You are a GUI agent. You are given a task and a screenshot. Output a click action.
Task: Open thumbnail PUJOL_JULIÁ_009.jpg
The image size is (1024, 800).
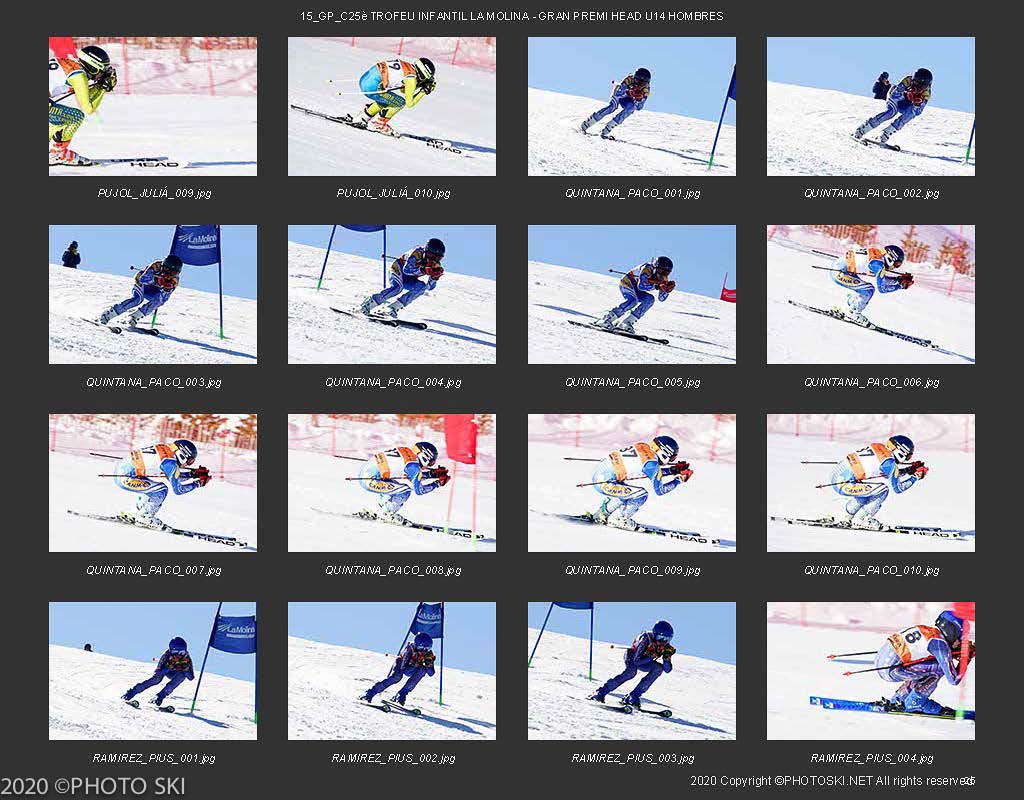coord(153,106)
